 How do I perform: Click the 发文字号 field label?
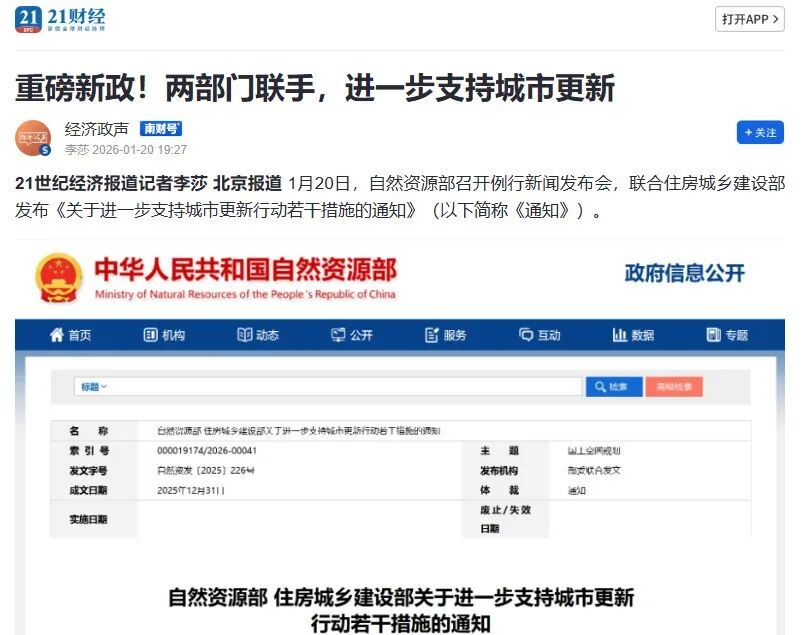(x=88, y=470)
